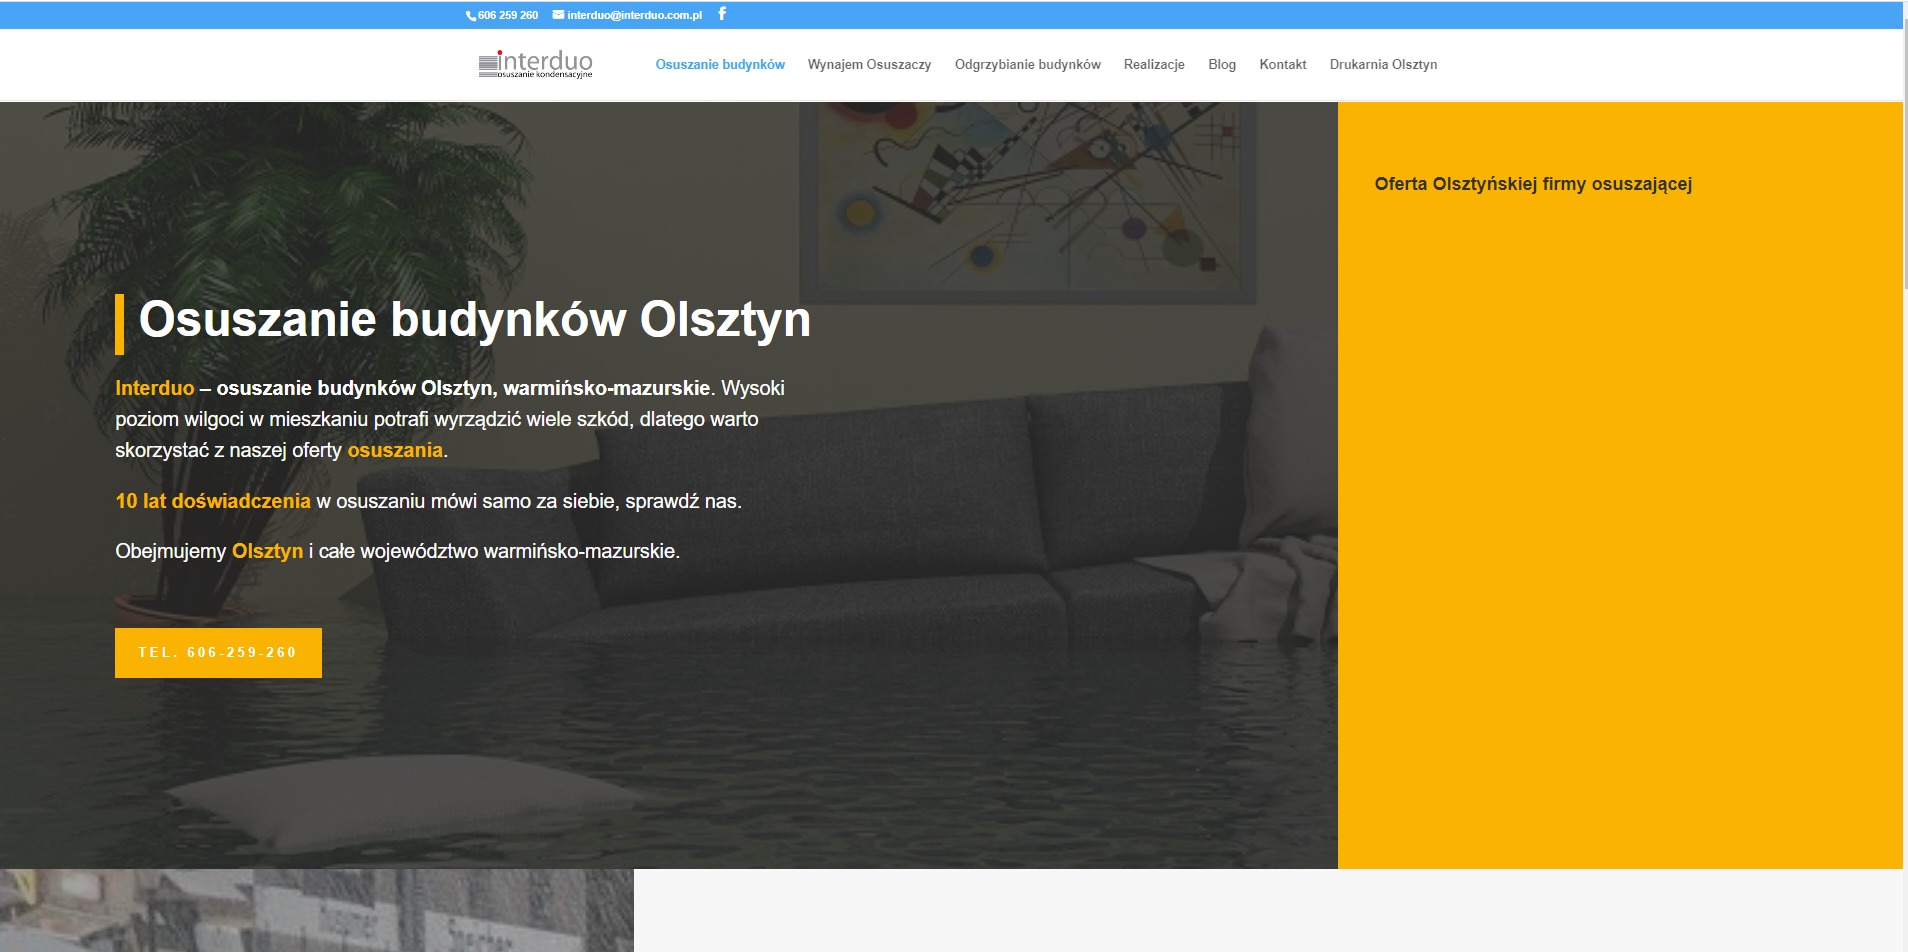Select Odgrzybianie budynków in the navigation

(x=1027, y=64)
